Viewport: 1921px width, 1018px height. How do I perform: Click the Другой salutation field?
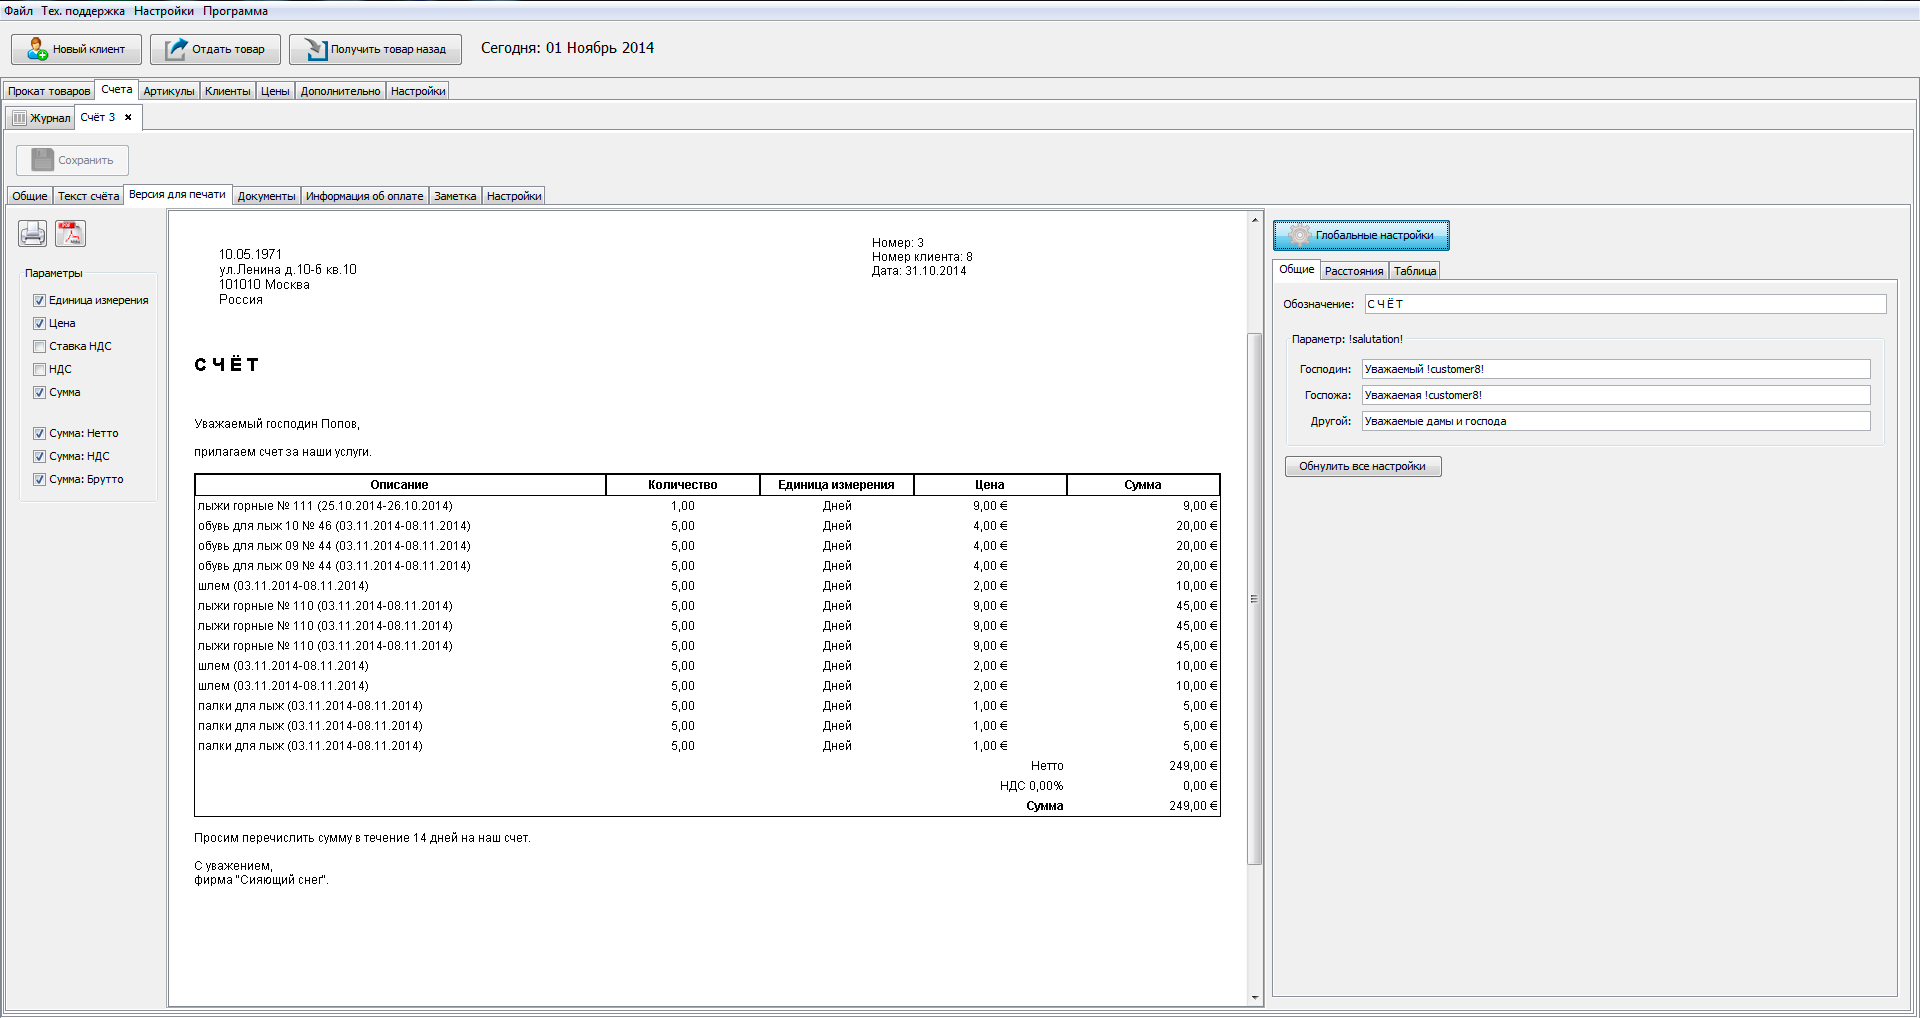[1616, 421]
